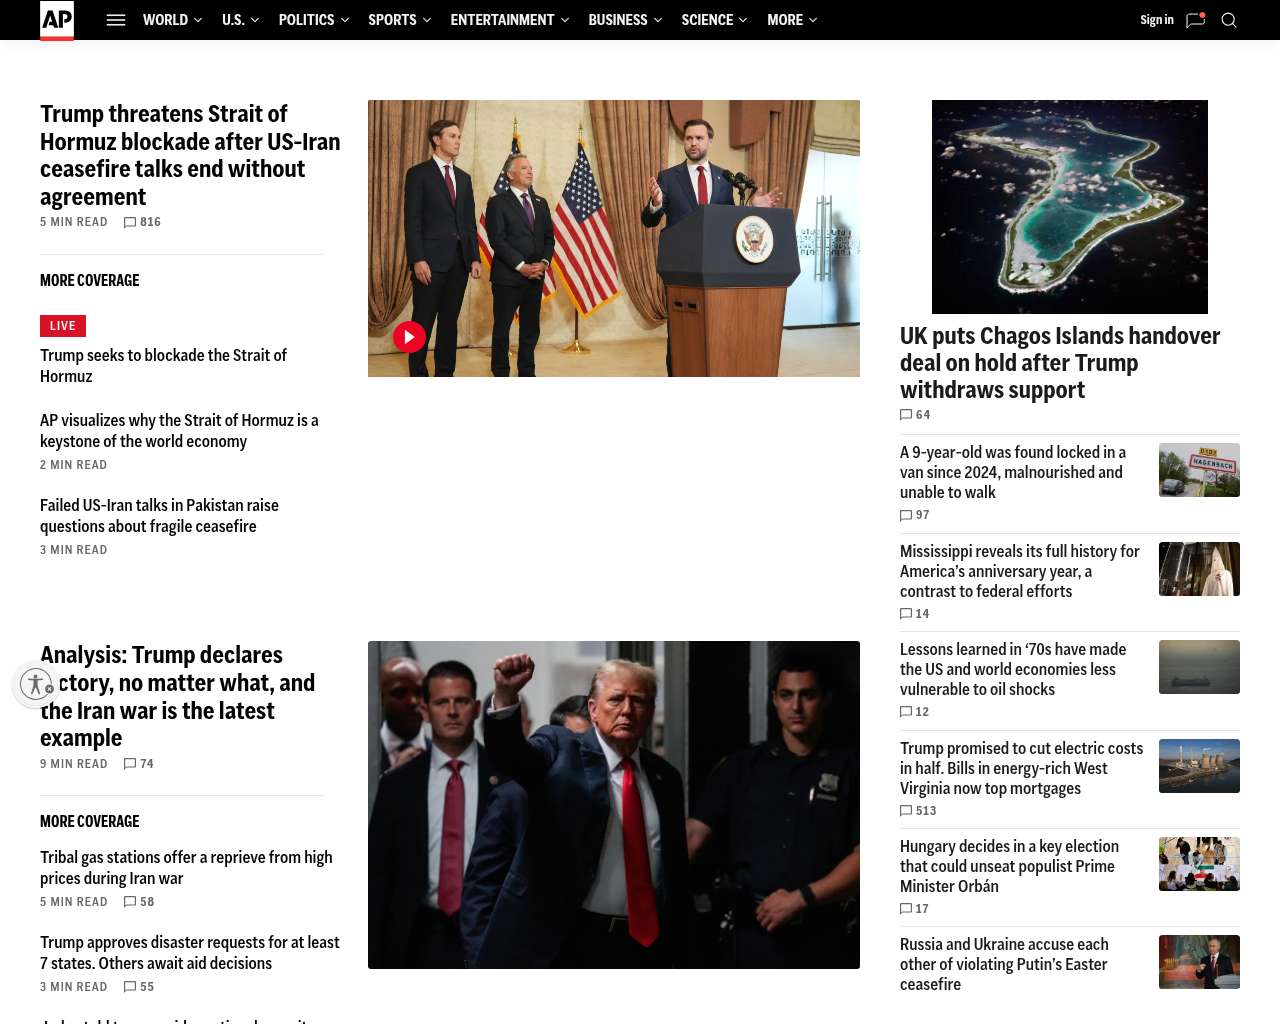This screenshot has height=1024, width=1280.
Task: Read Tribal gas stations reprieve story
Action: [x=186, y=868]
